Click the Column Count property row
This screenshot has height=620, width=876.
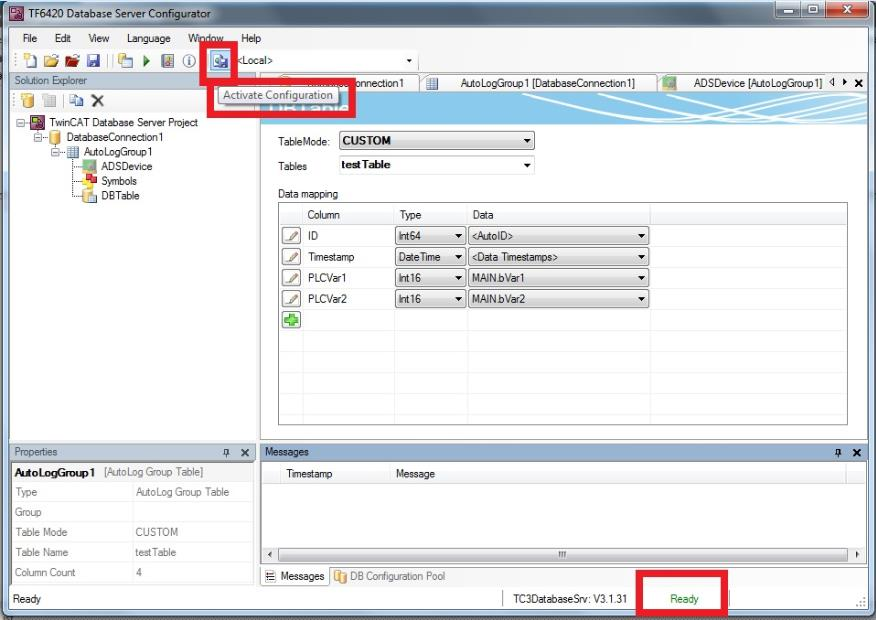point(132,572)
